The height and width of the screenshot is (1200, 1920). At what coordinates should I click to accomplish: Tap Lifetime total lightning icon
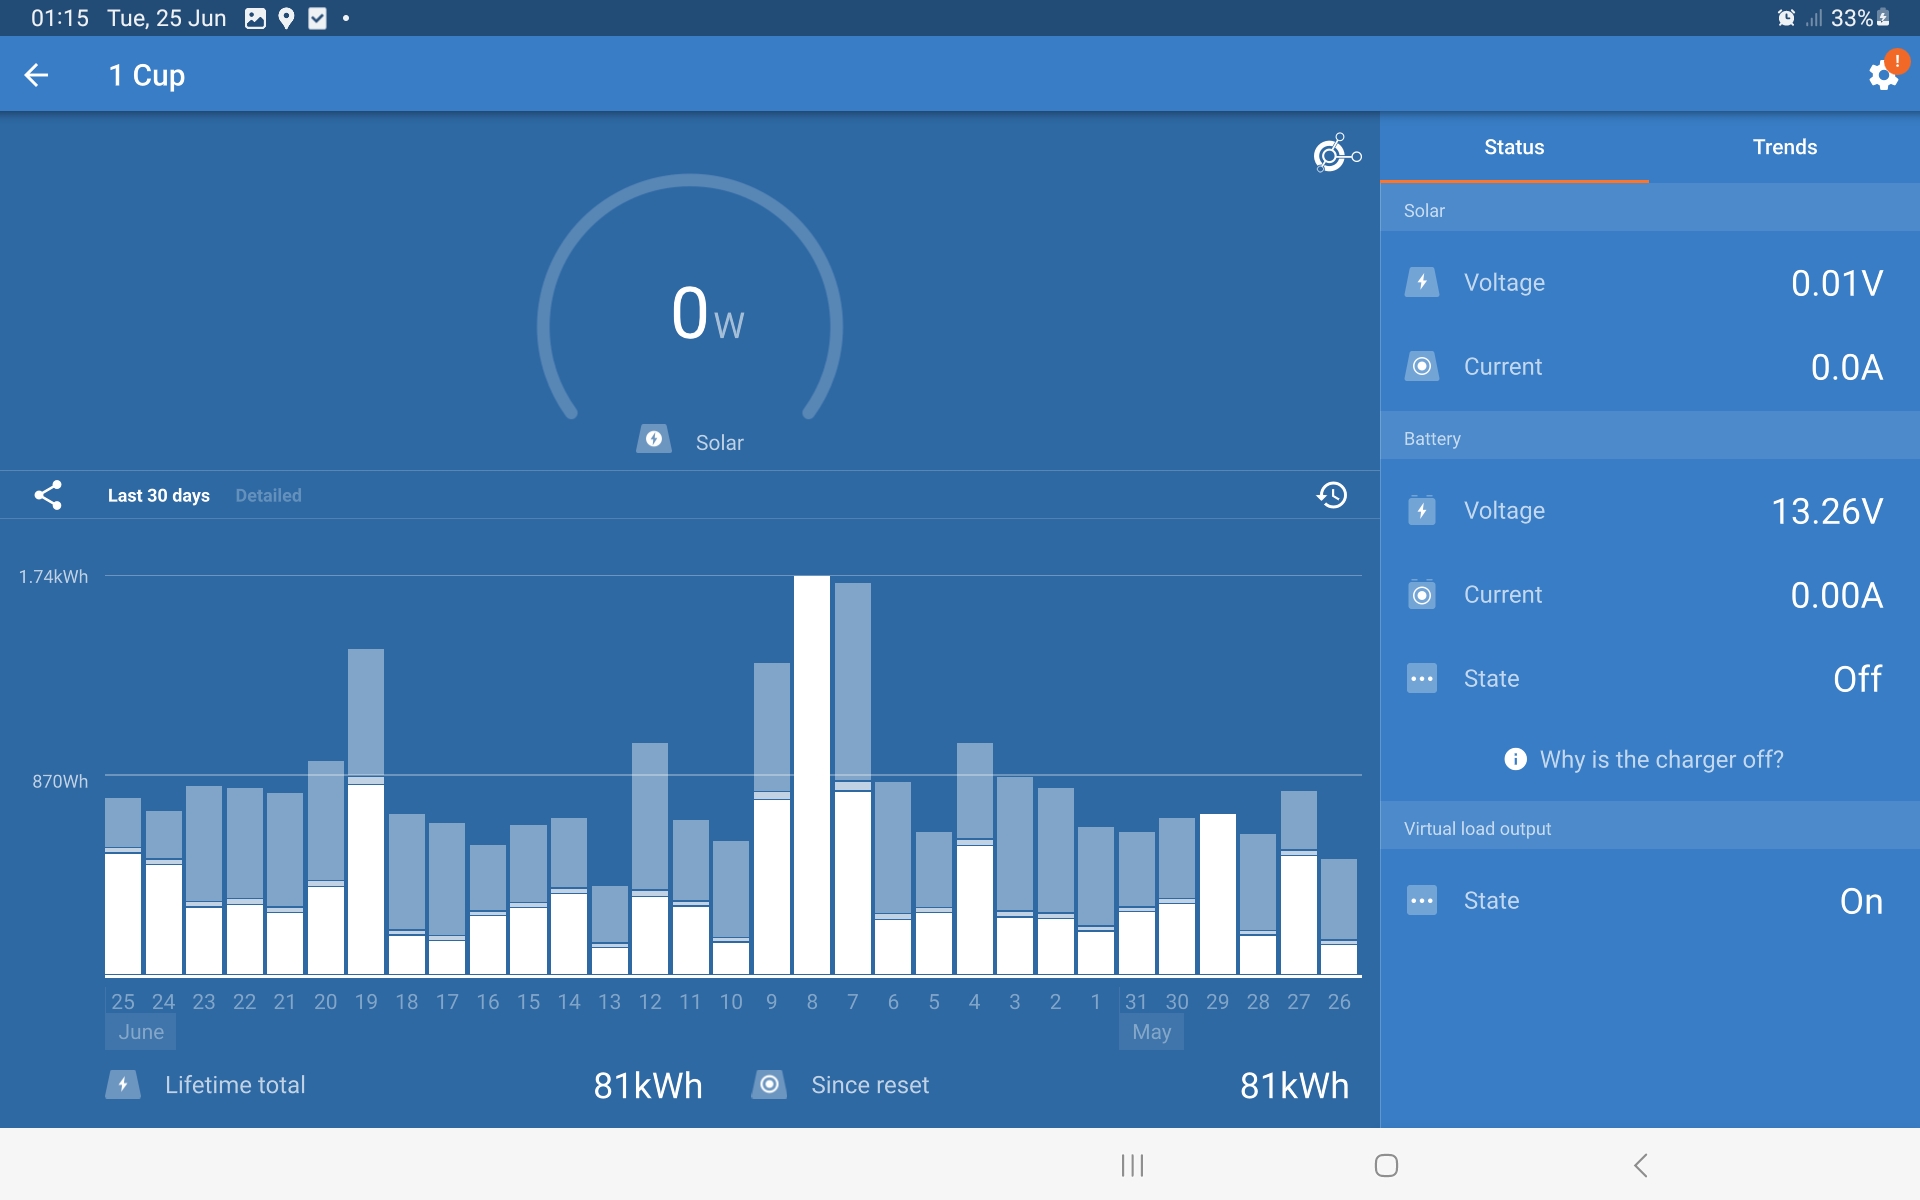pos(123,1085)
